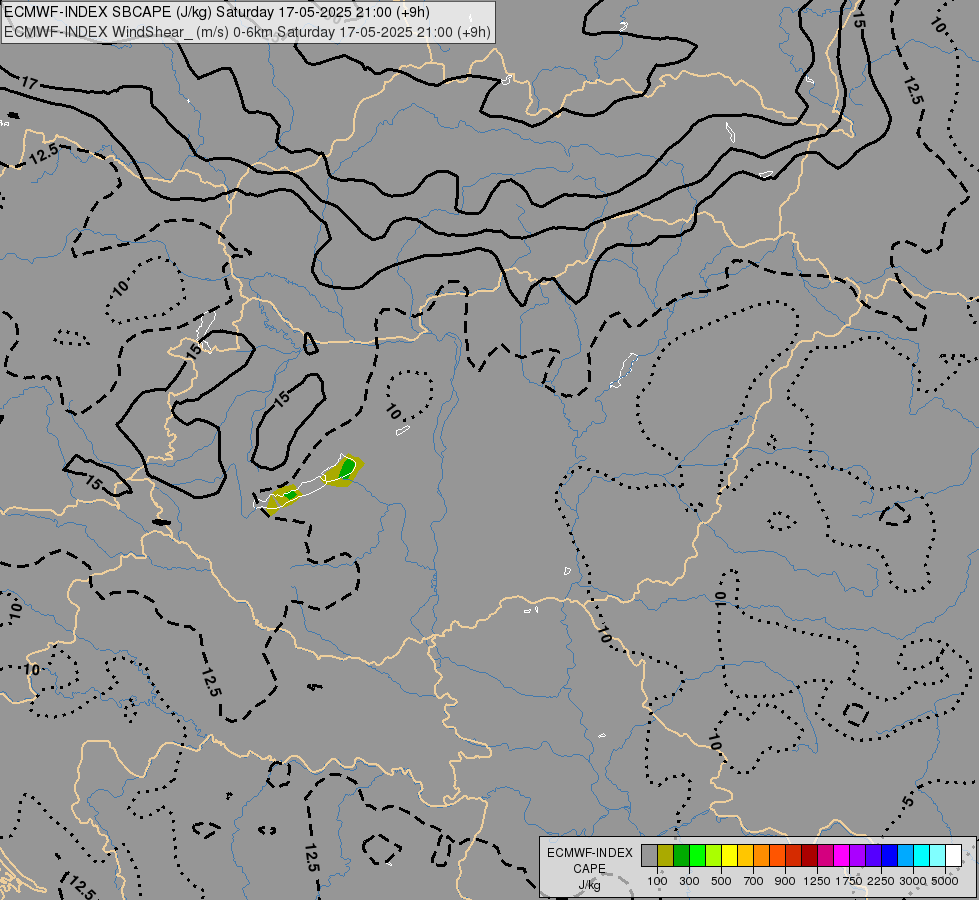Click the dotted contour label 5
This screenshot has height=900, width=979.
pyautogui.click(x=908, y=801)
